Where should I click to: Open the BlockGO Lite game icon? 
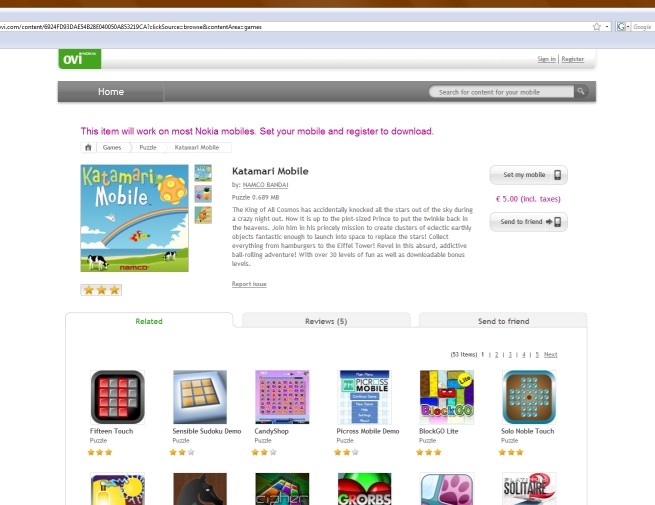pos(447,397)
